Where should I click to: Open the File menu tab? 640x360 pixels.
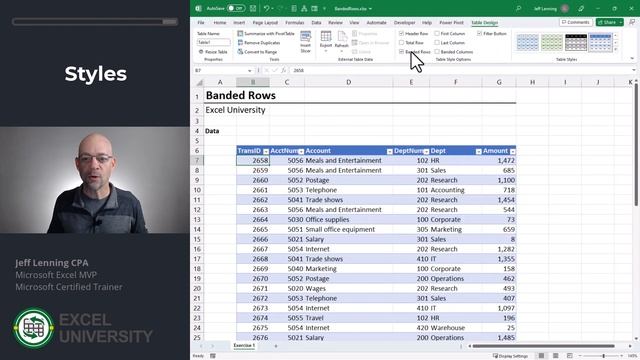[x=201, y=22]
